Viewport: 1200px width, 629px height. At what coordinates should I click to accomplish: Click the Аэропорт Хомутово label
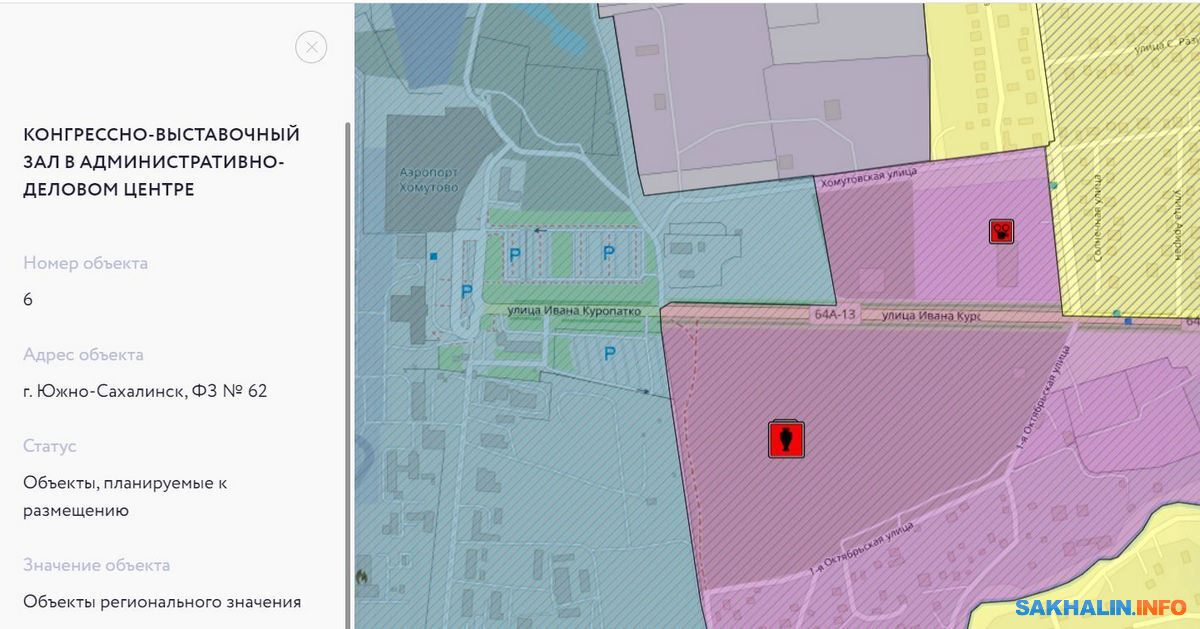[427, 180]
